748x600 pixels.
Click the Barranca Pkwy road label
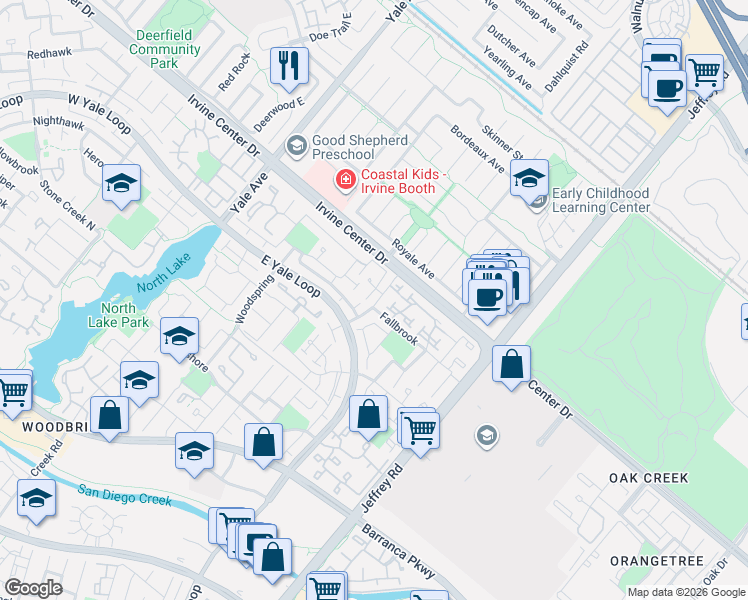[398, 551]
